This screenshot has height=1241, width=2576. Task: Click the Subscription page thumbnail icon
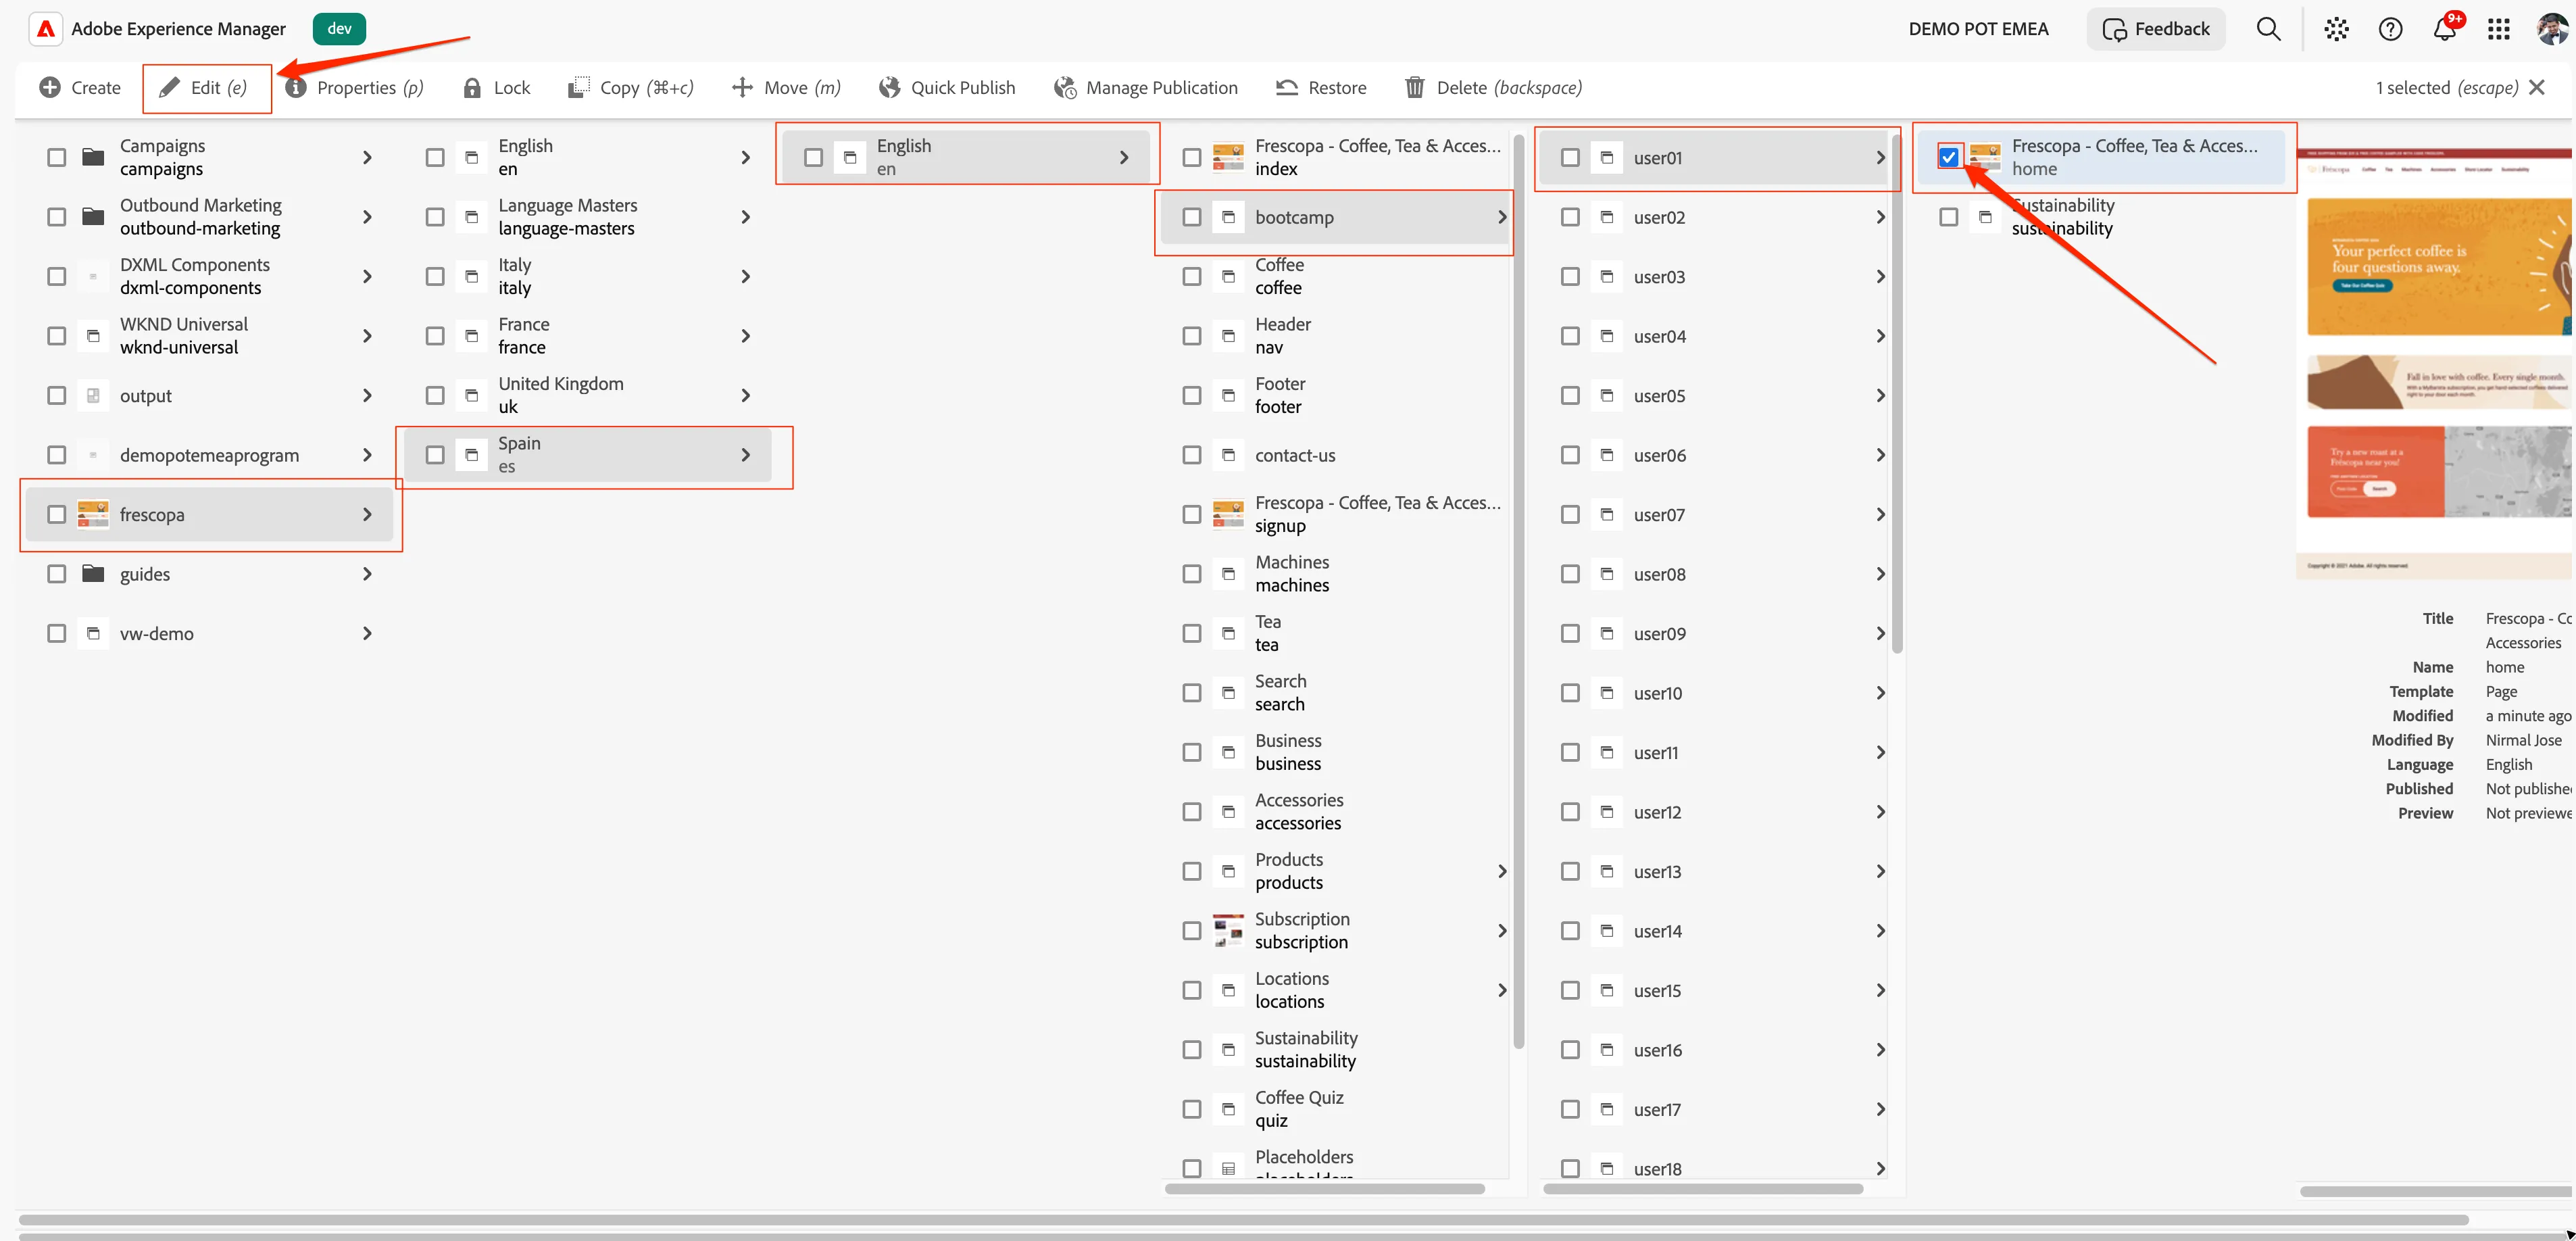[x=1228, y=930]
